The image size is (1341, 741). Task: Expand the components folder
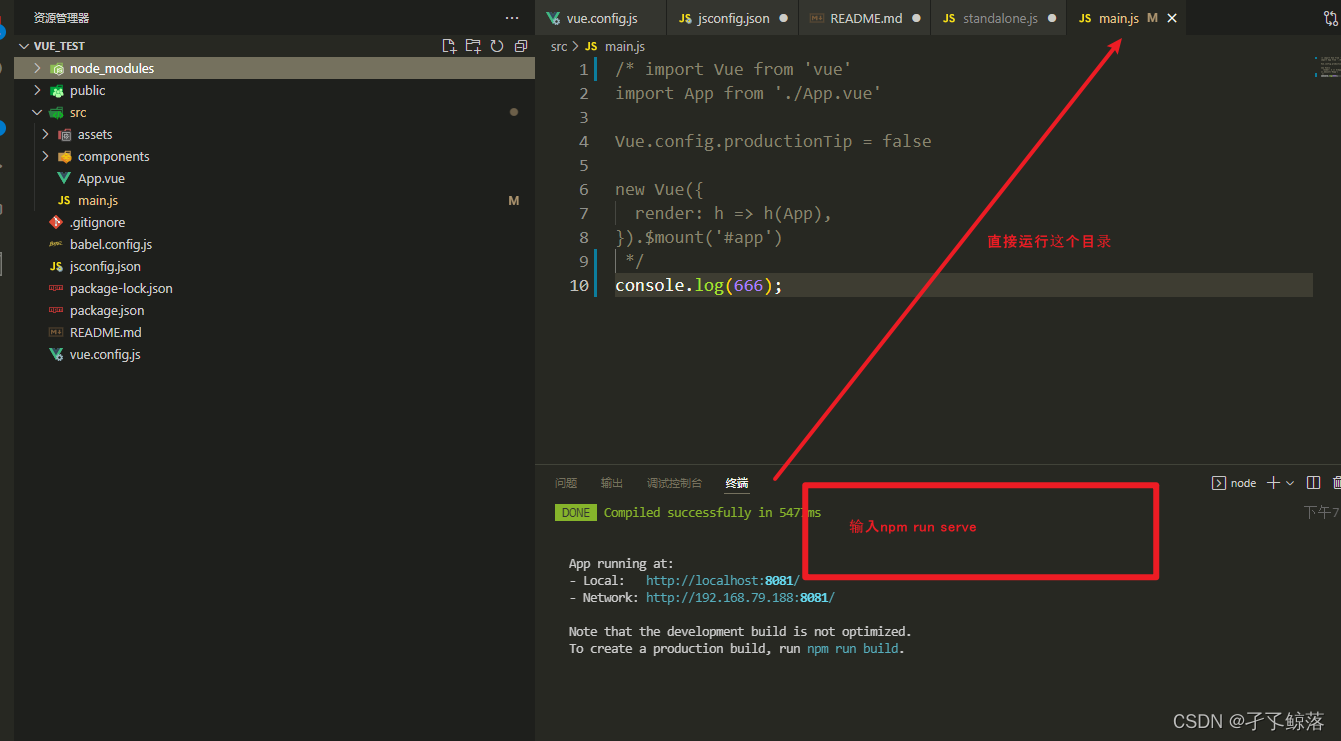[x=45, y=156]
